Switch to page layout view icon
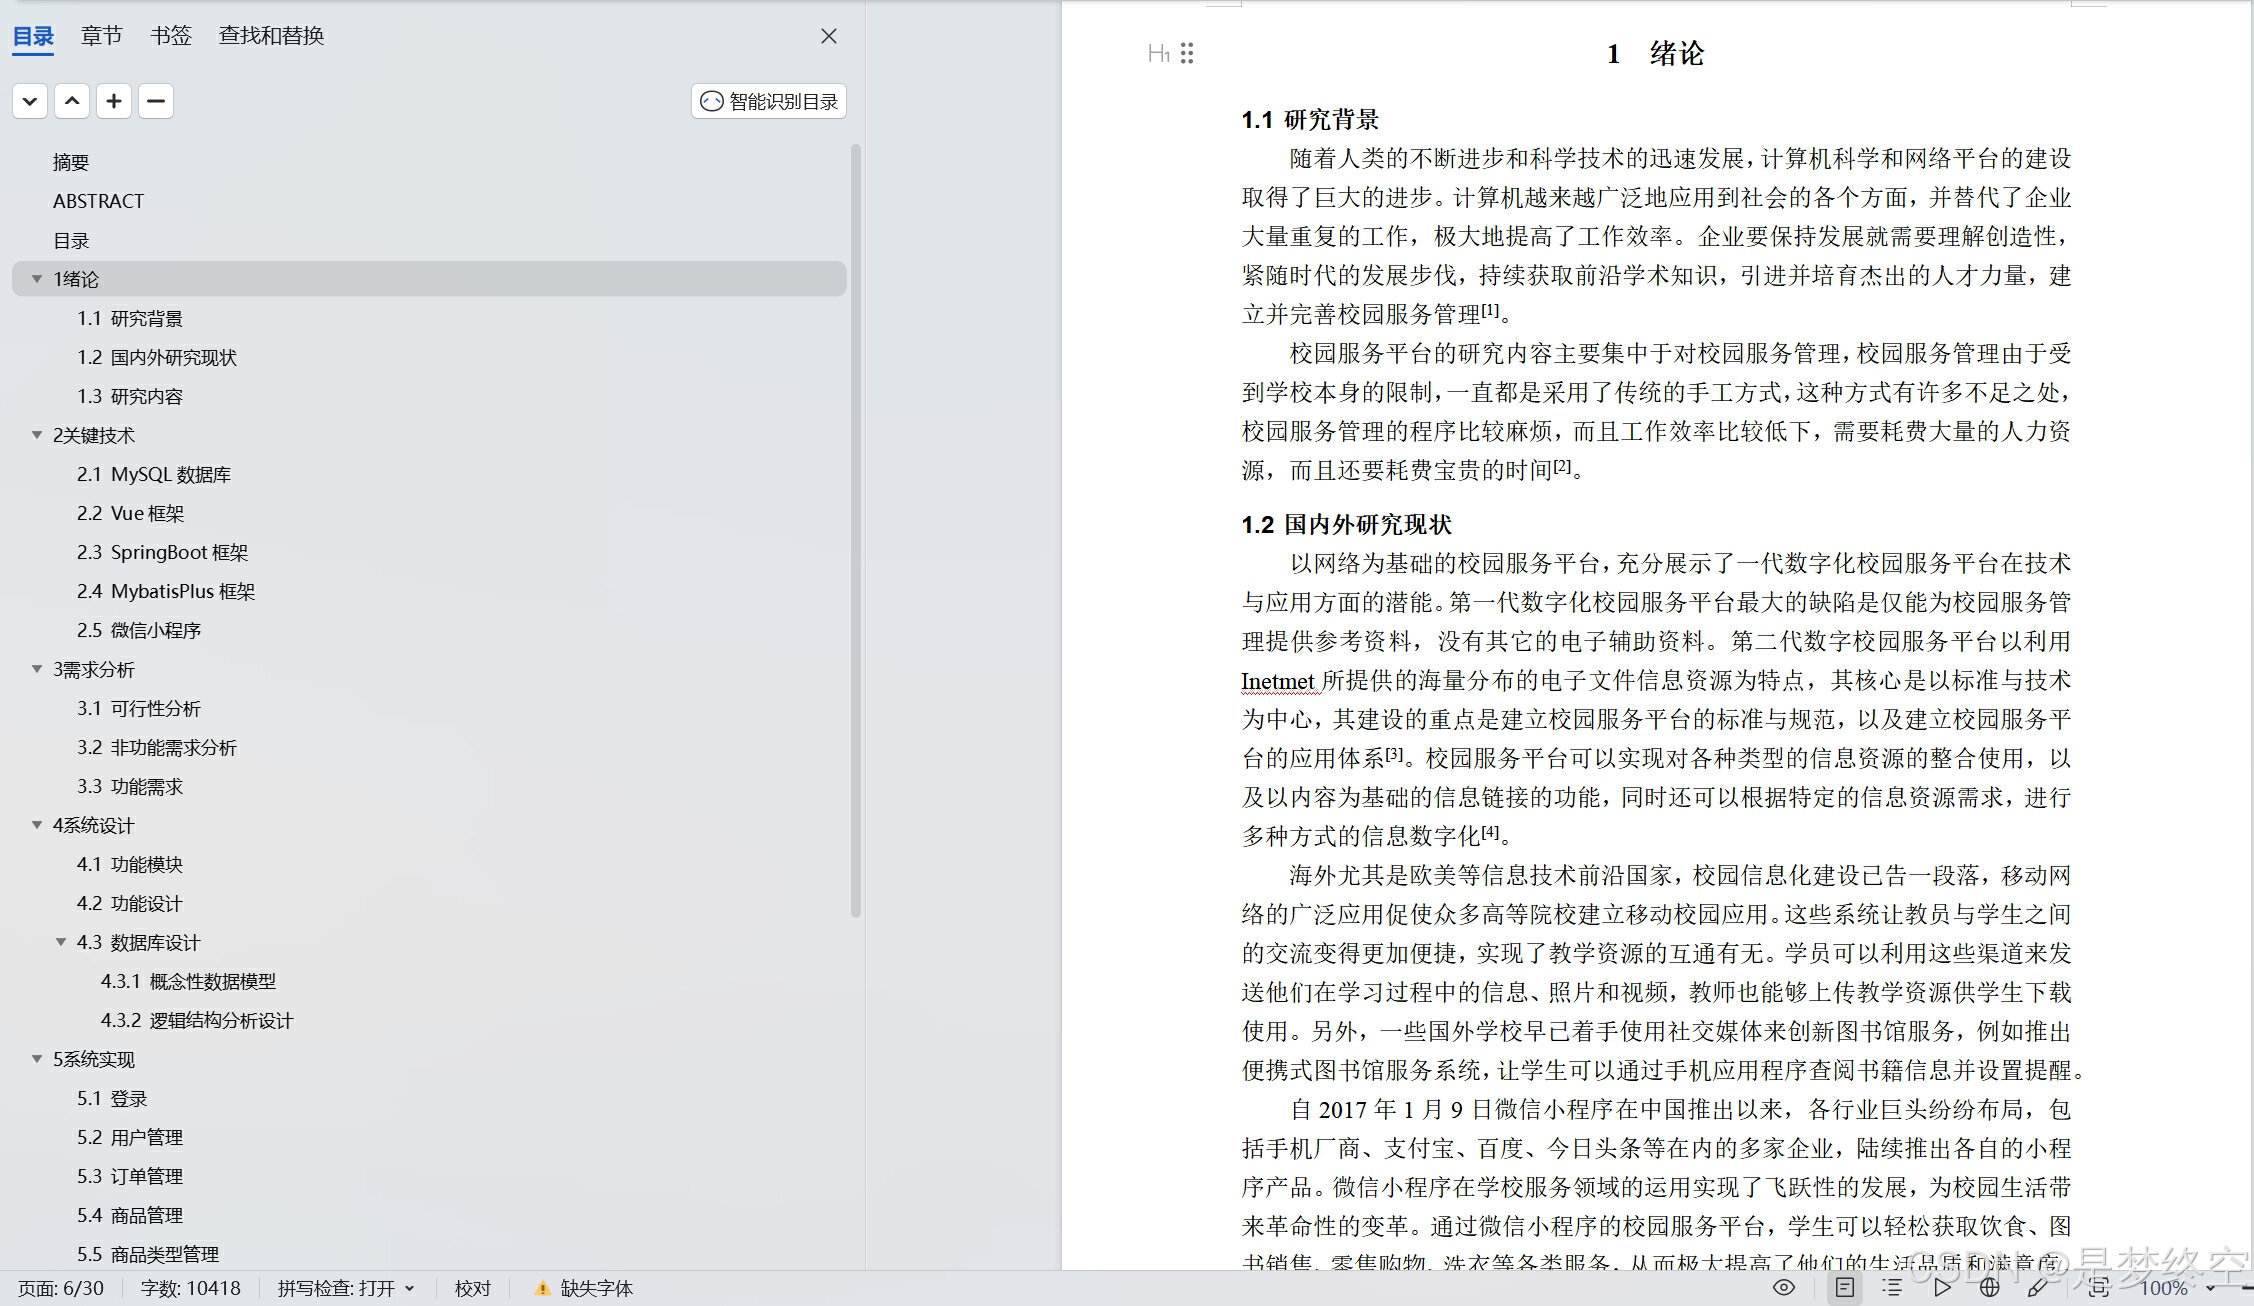The image size is (2254, 1306). pos(1845,1288)
